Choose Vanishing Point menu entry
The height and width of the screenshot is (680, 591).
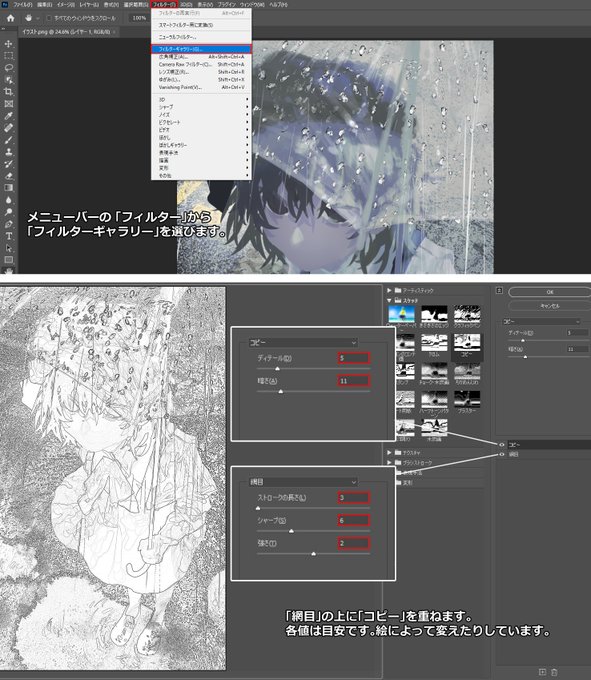pyautogui.click(x=201, y=87)
